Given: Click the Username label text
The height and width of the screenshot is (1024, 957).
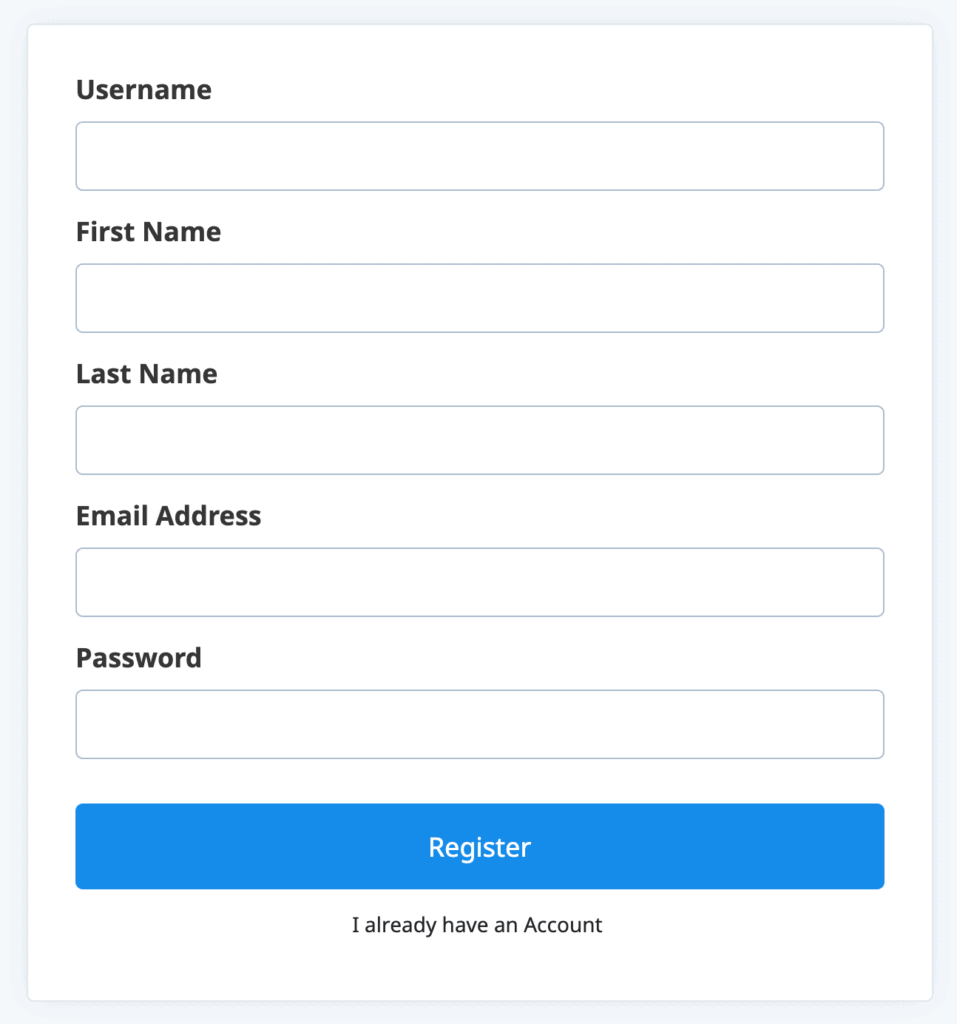Looking at the screenshot, I should 144,89.
